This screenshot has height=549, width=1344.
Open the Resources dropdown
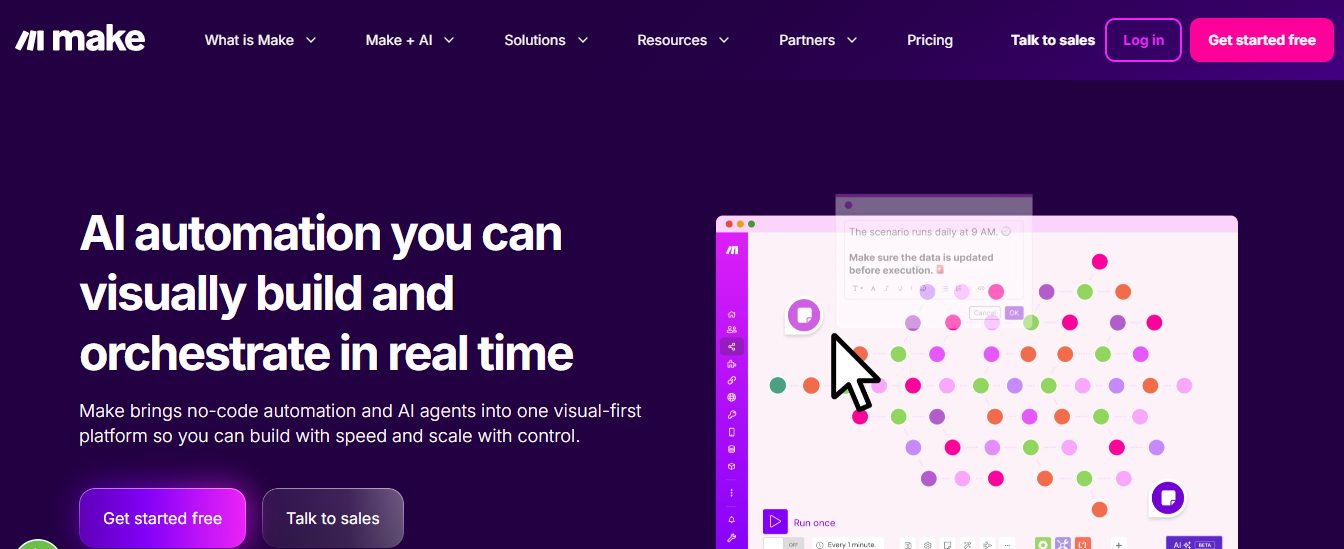click(683, 40)
